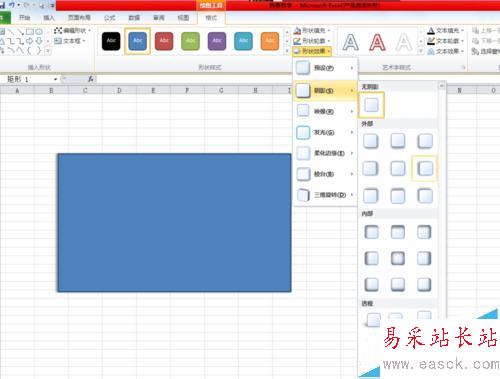
Task: Apply inner shadow inside diagonal bottom left
Action: click(371, 285)
